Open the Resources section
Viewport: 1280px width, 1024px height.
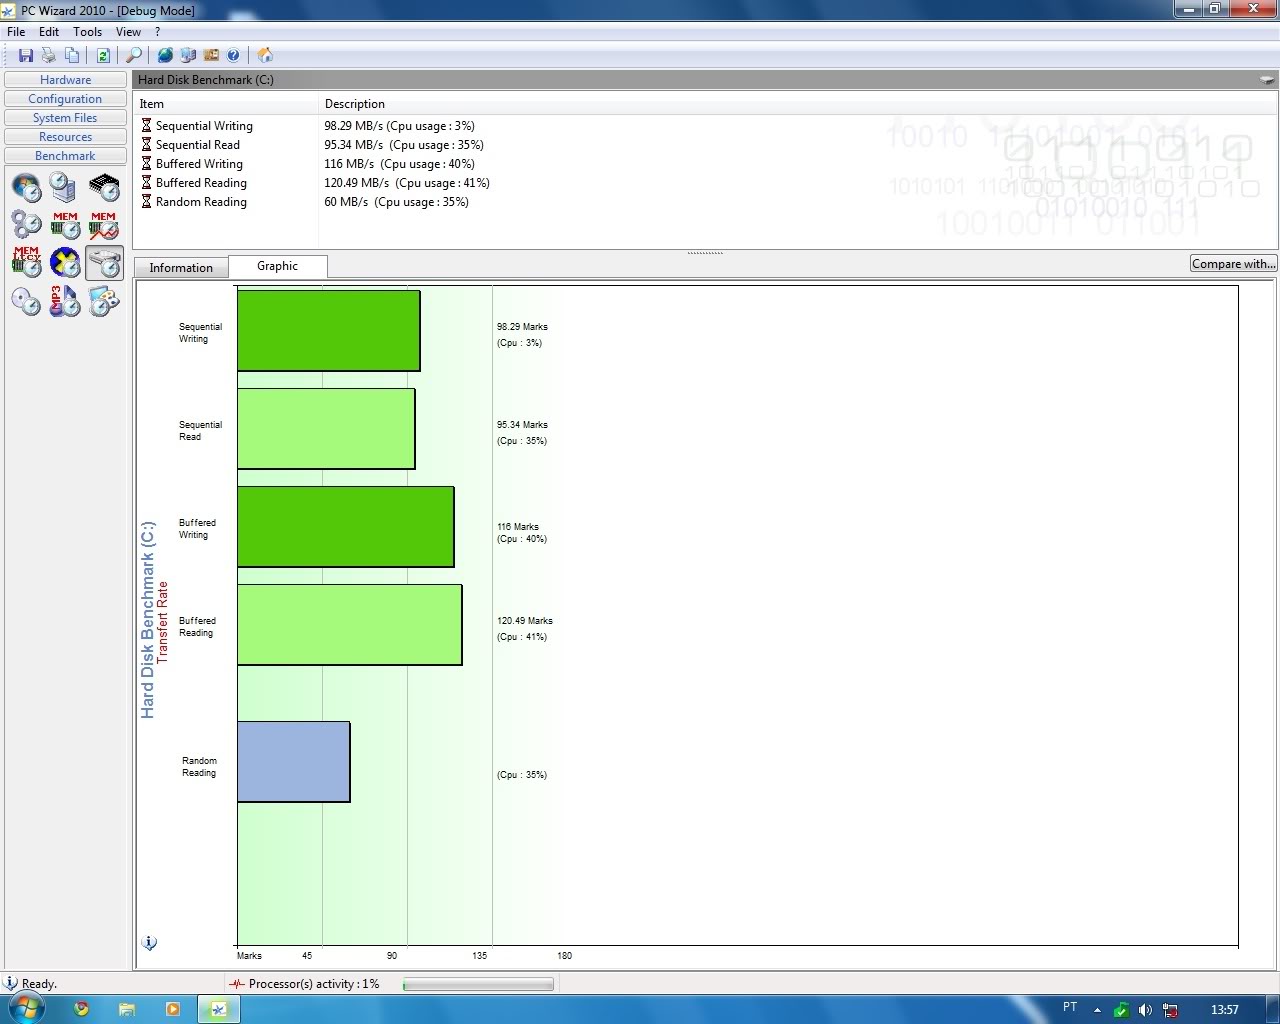coord(65,137)
